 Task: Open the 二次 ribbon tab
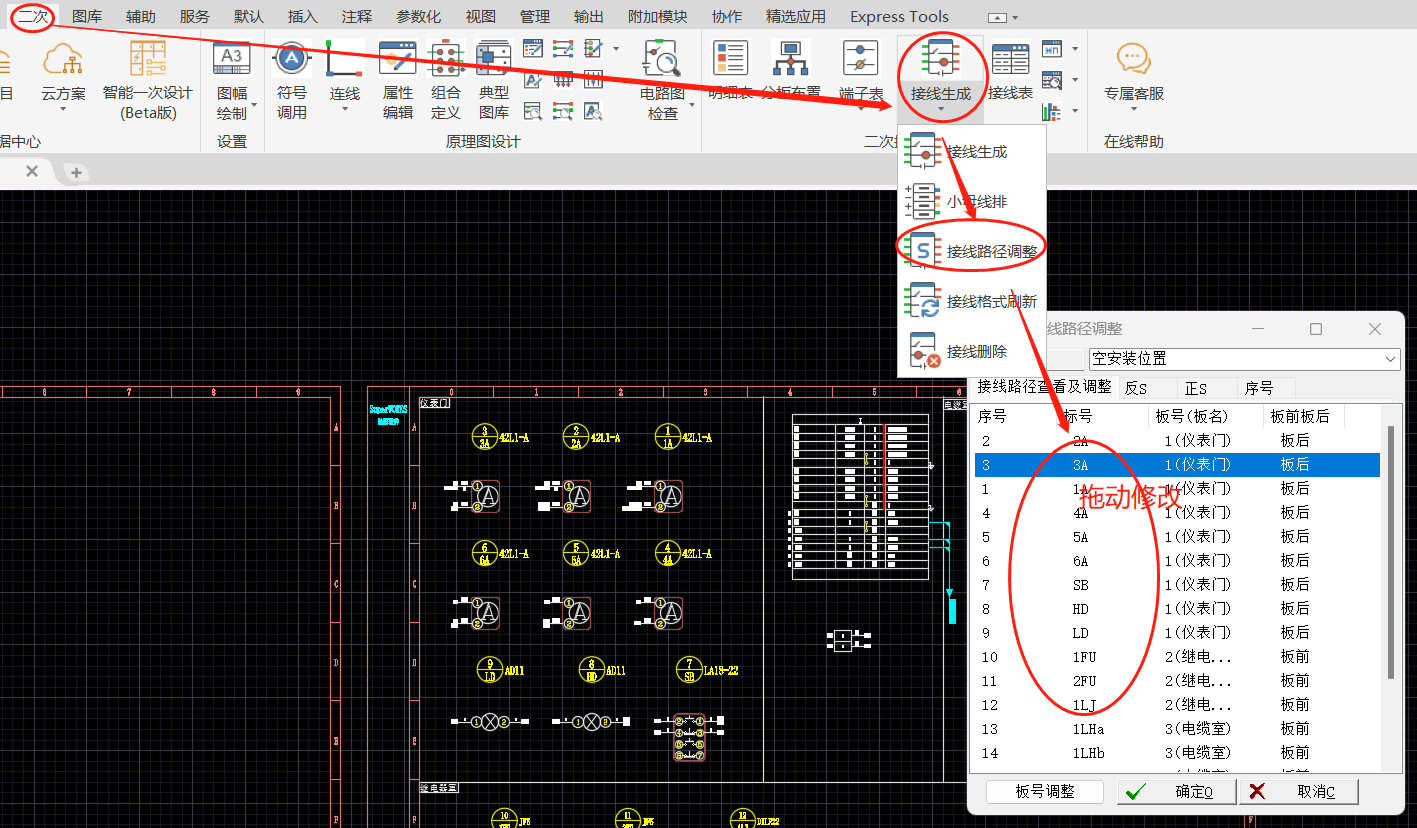(x=33, y=17)
